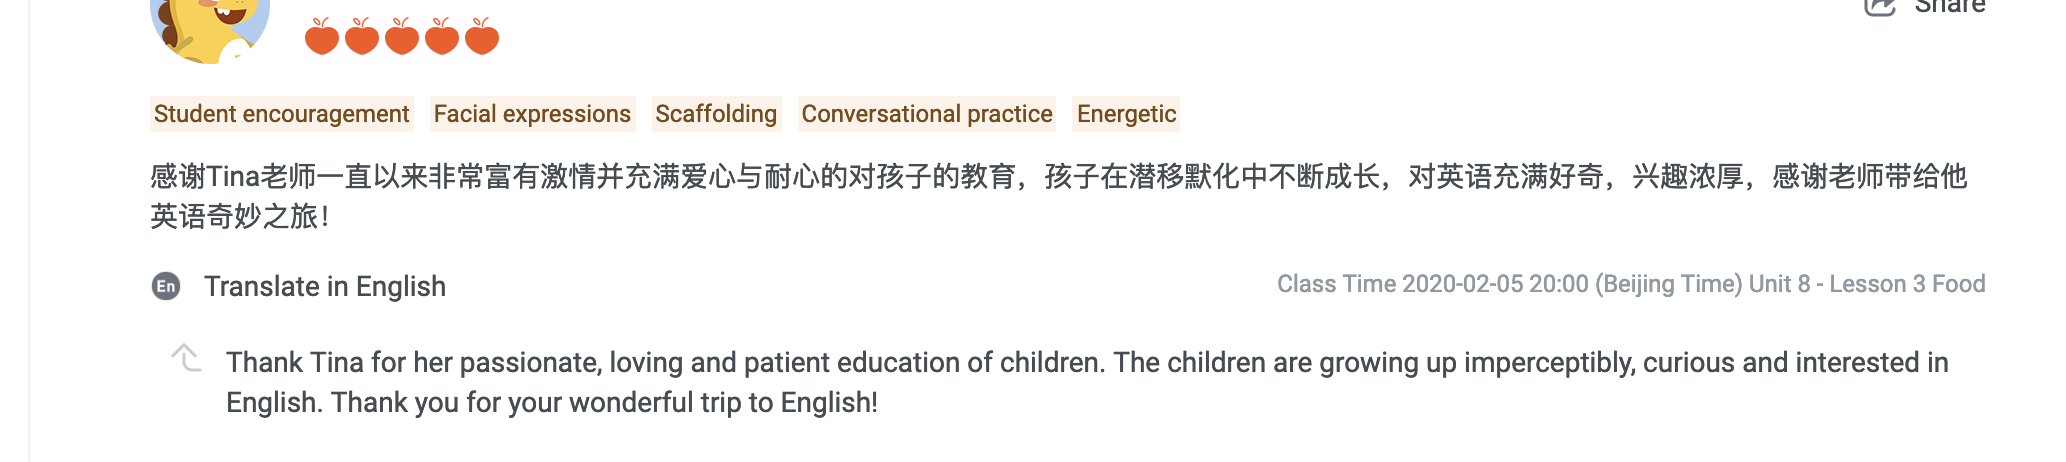Pick the Conversational practice tag
This screenshot has width=2066, height=462.
[x=927, y=114]
